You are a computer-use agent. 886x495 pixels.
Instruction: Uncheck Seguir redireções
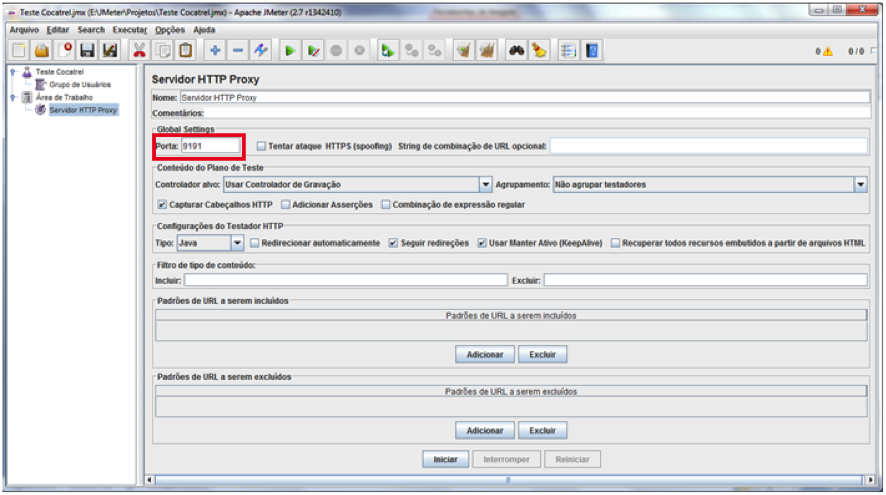tap(393, 243)
